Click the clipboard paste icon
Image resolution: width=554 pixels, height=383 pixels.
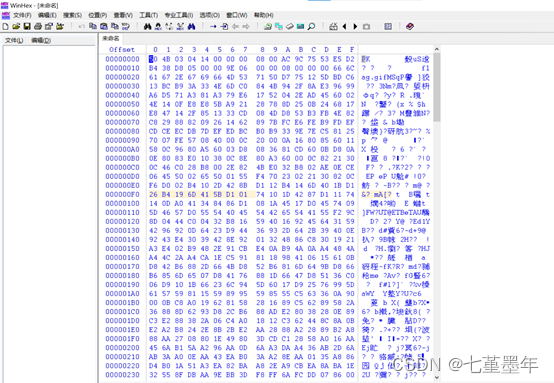click(104, 26)
